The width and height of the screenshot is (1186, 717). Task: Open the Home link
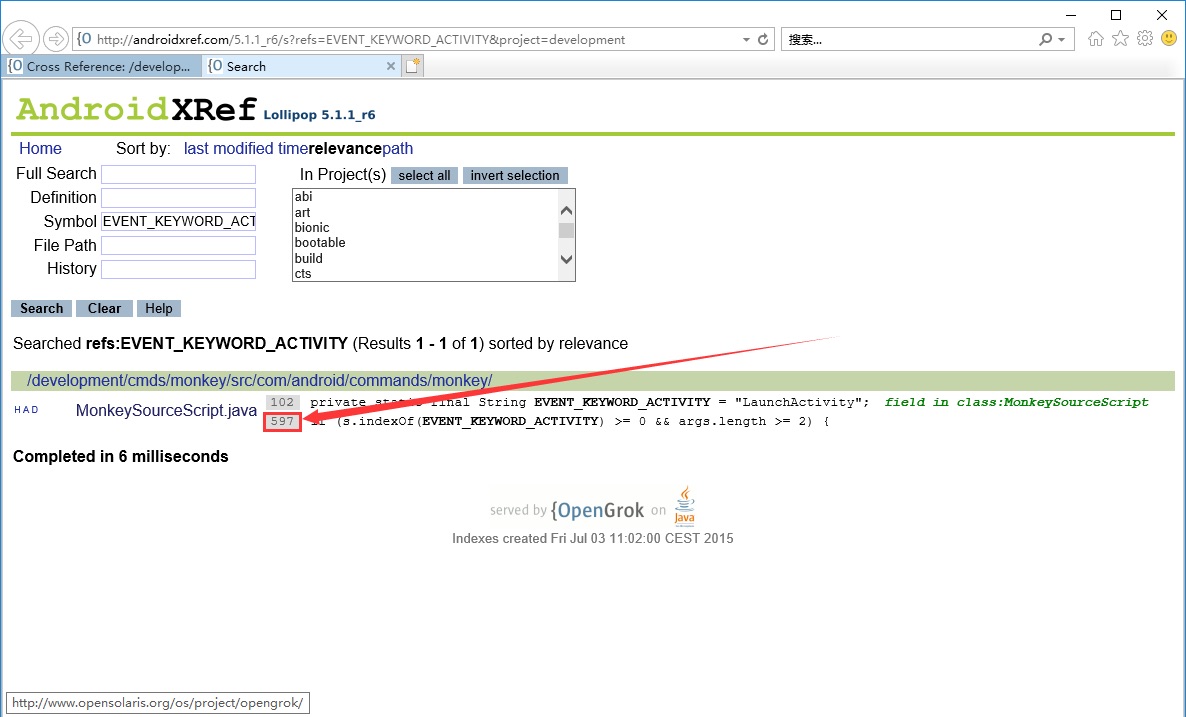click(x=40, y=148)
